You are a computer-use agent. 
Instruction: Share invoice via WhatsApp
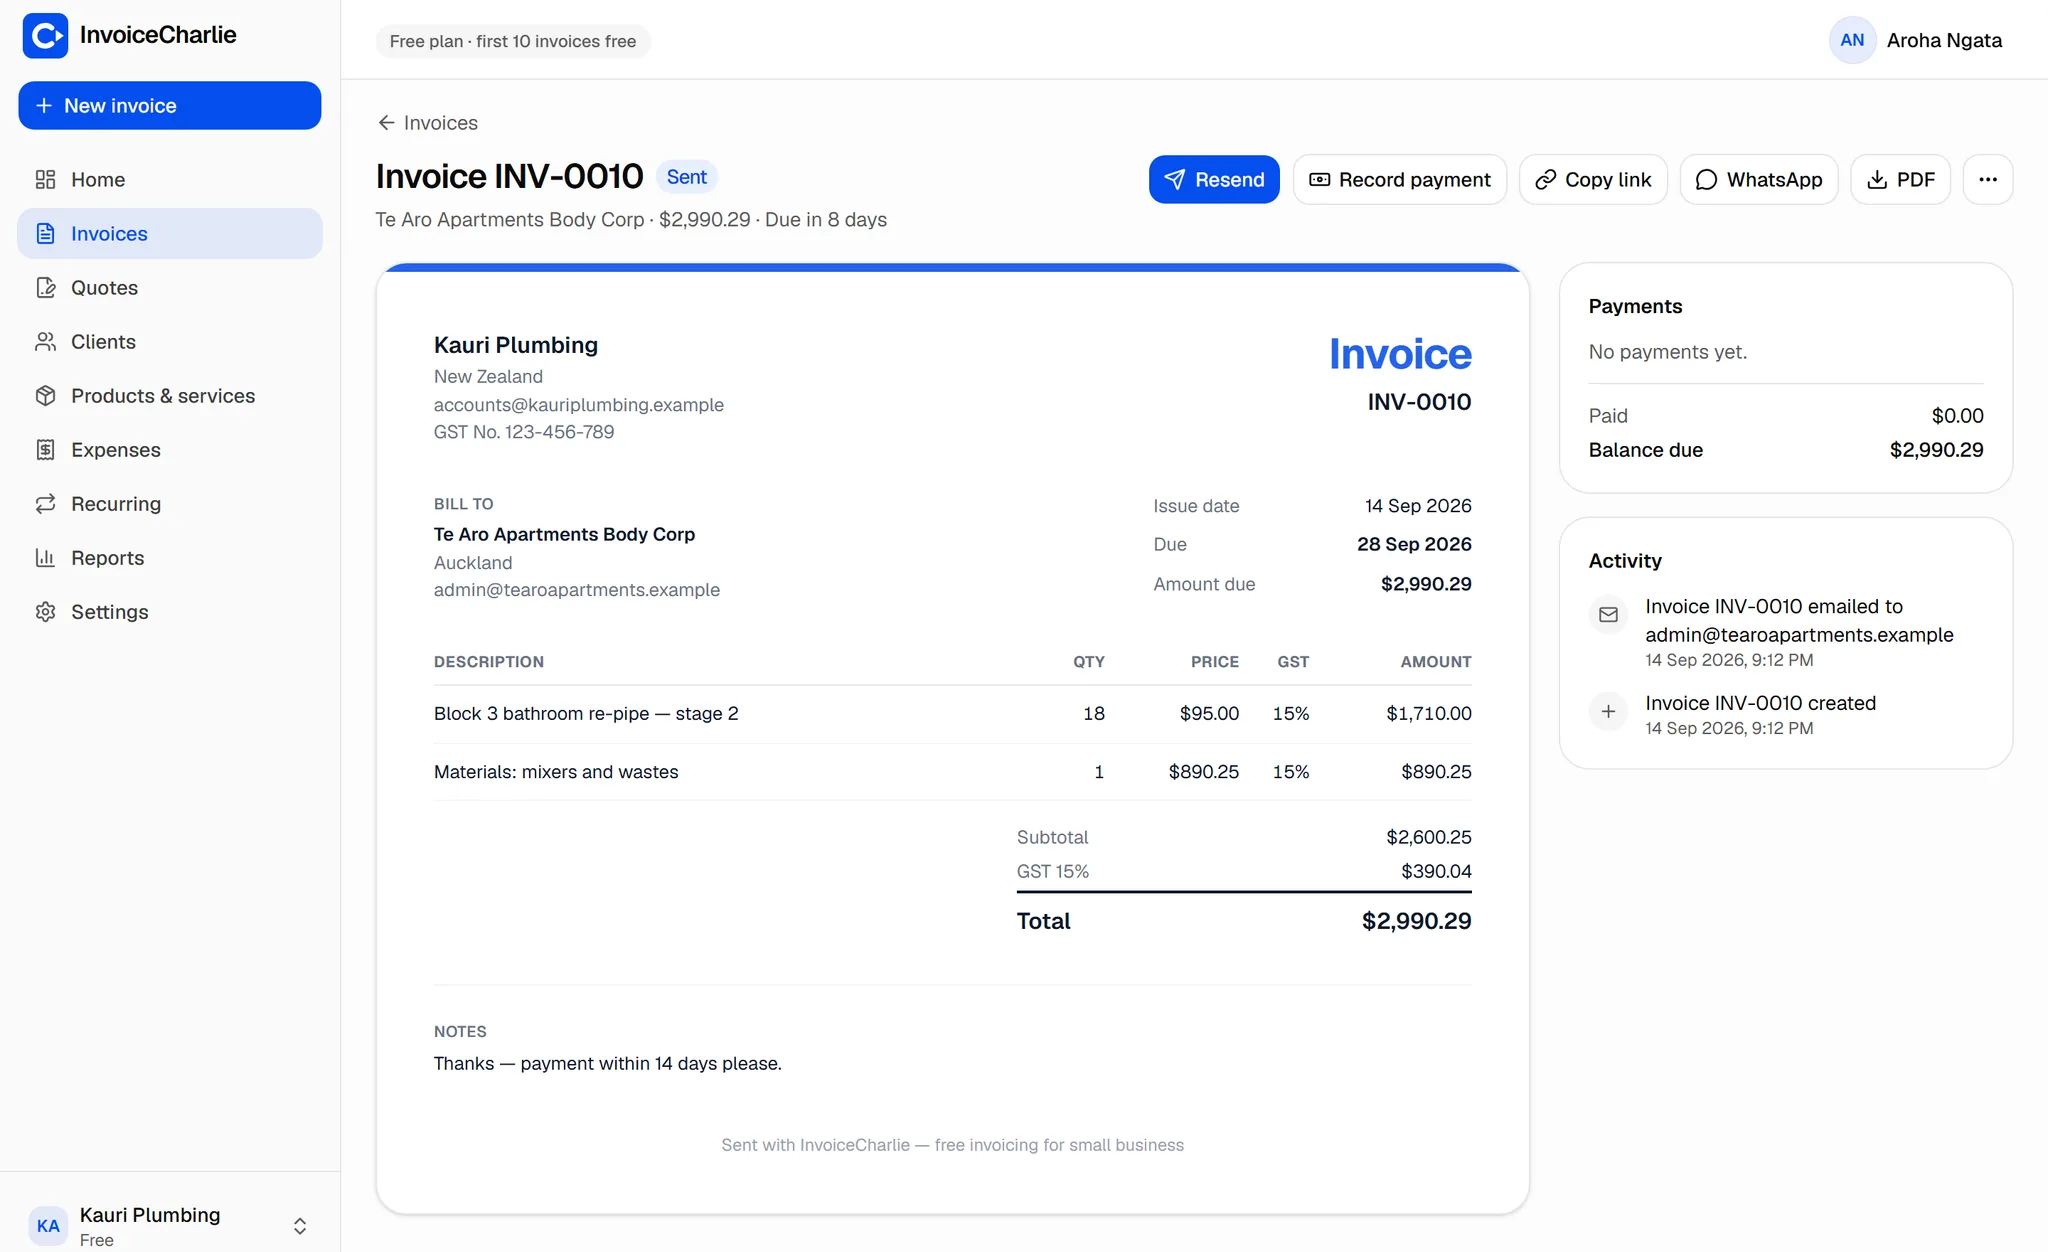[x=1759, y=180]
